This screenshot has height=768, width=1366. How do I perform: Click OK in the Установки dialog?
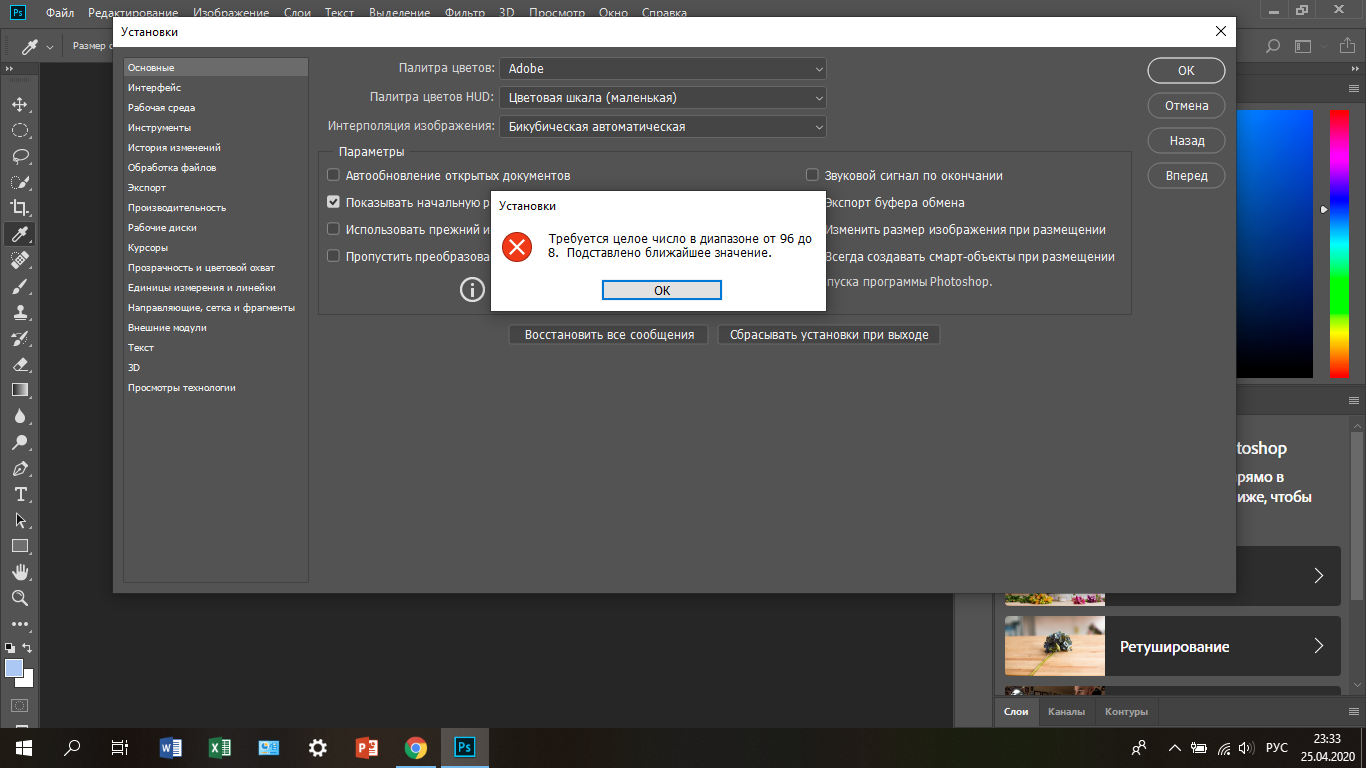point(1186,71)
